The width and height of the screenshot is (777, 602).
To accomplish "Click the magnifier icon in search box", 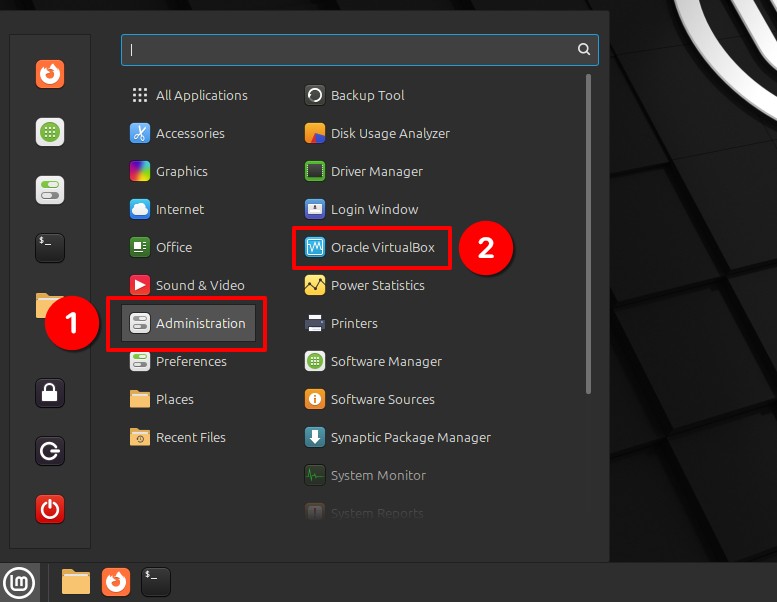I will pos(584,49).
